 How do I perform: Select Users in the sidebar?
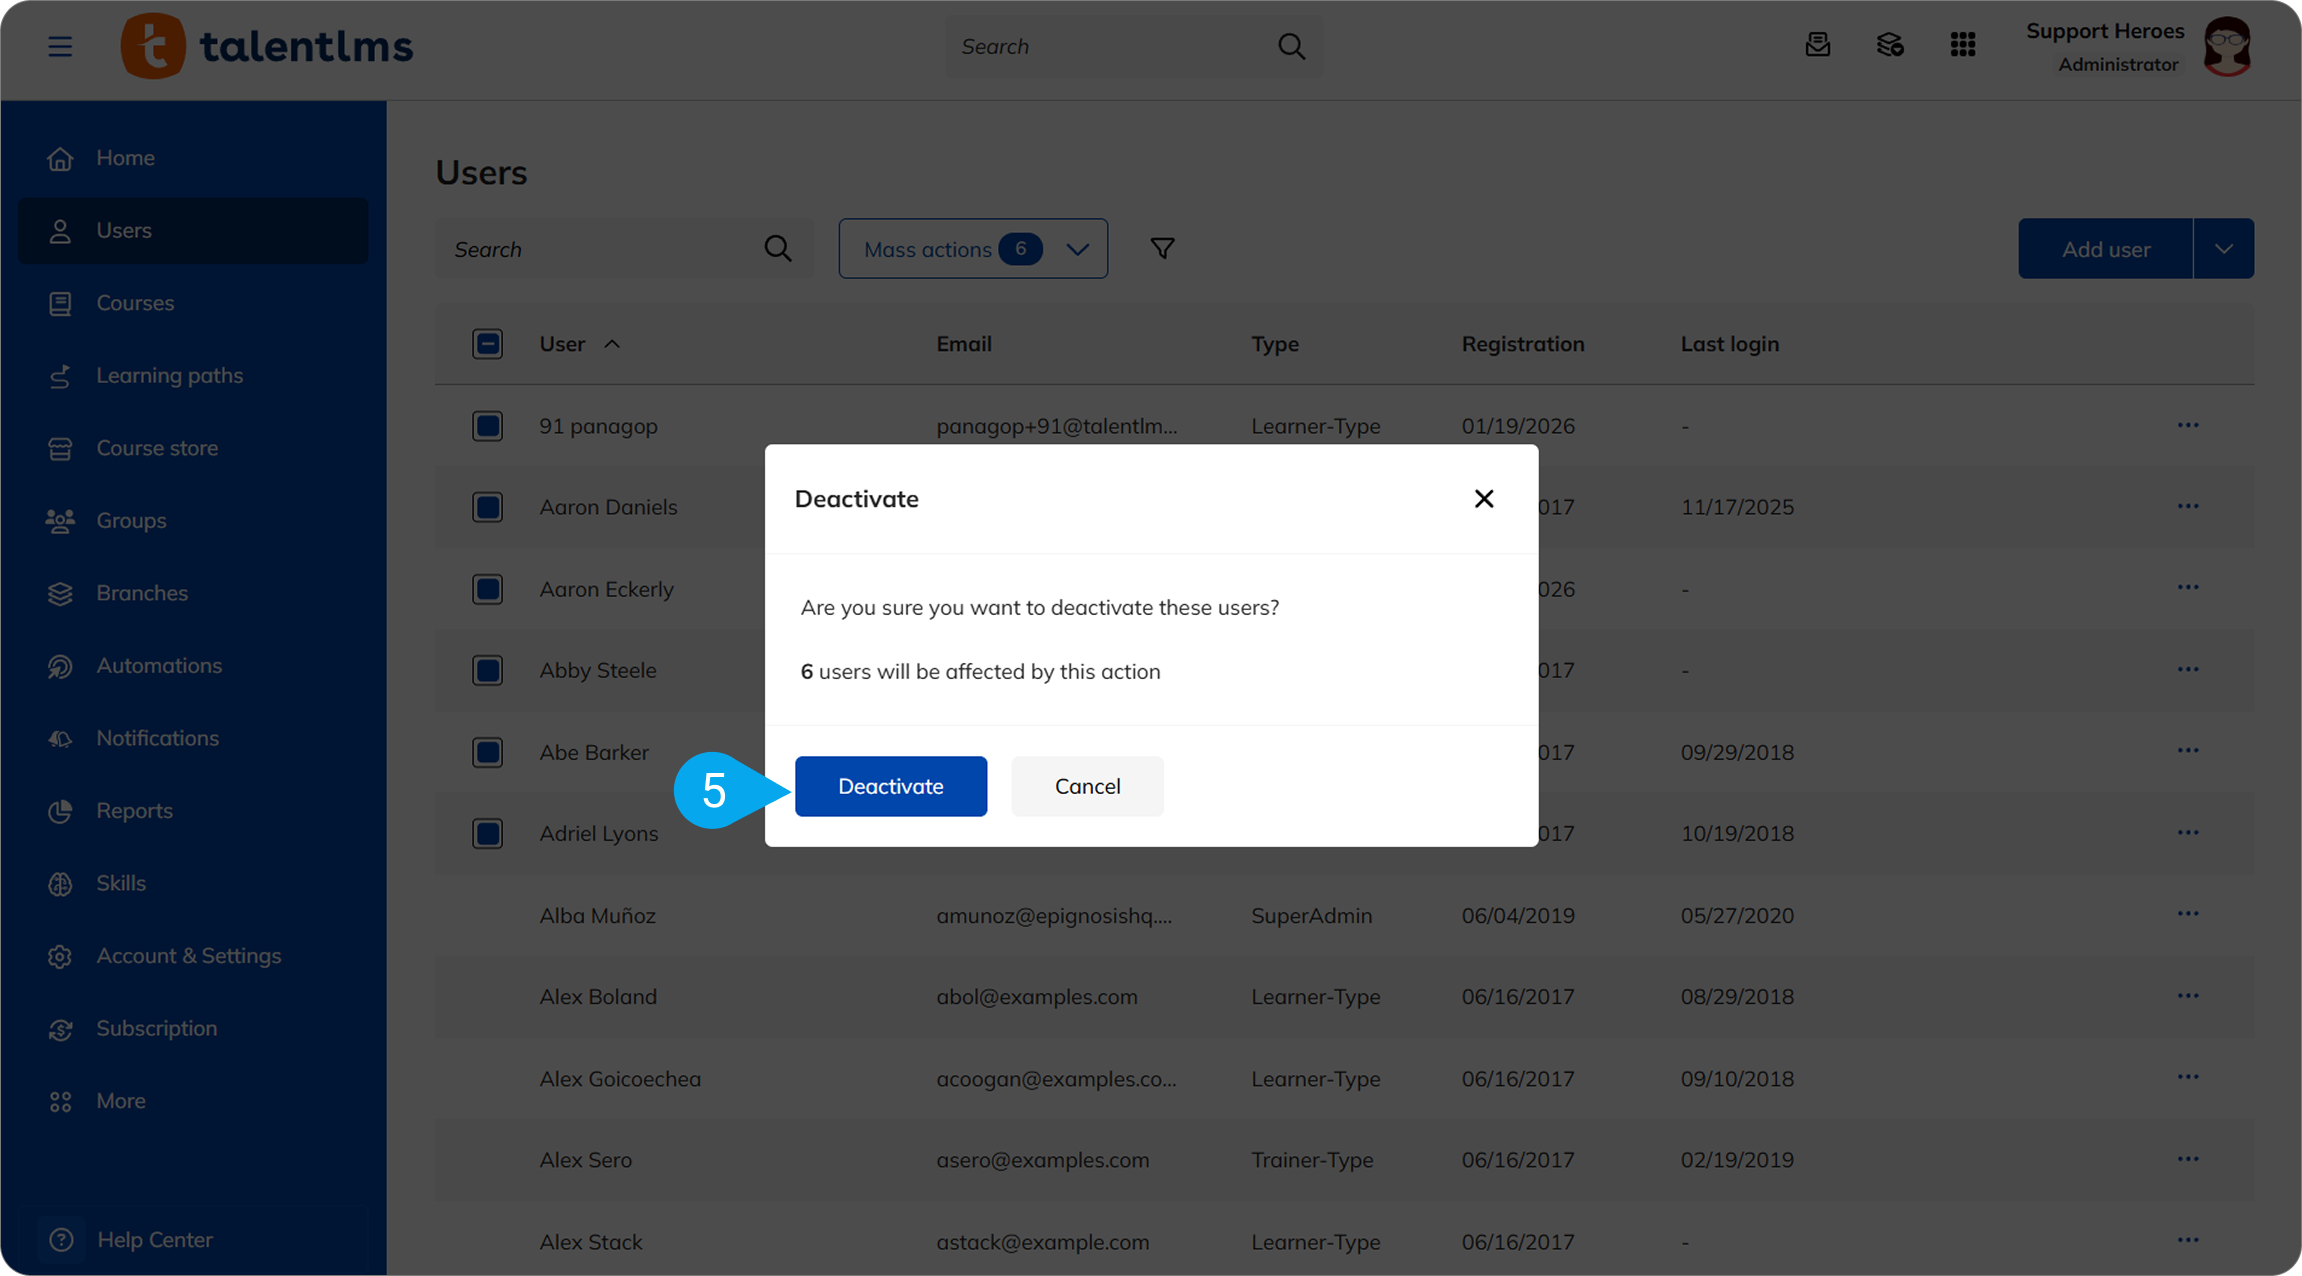[193, 231]
